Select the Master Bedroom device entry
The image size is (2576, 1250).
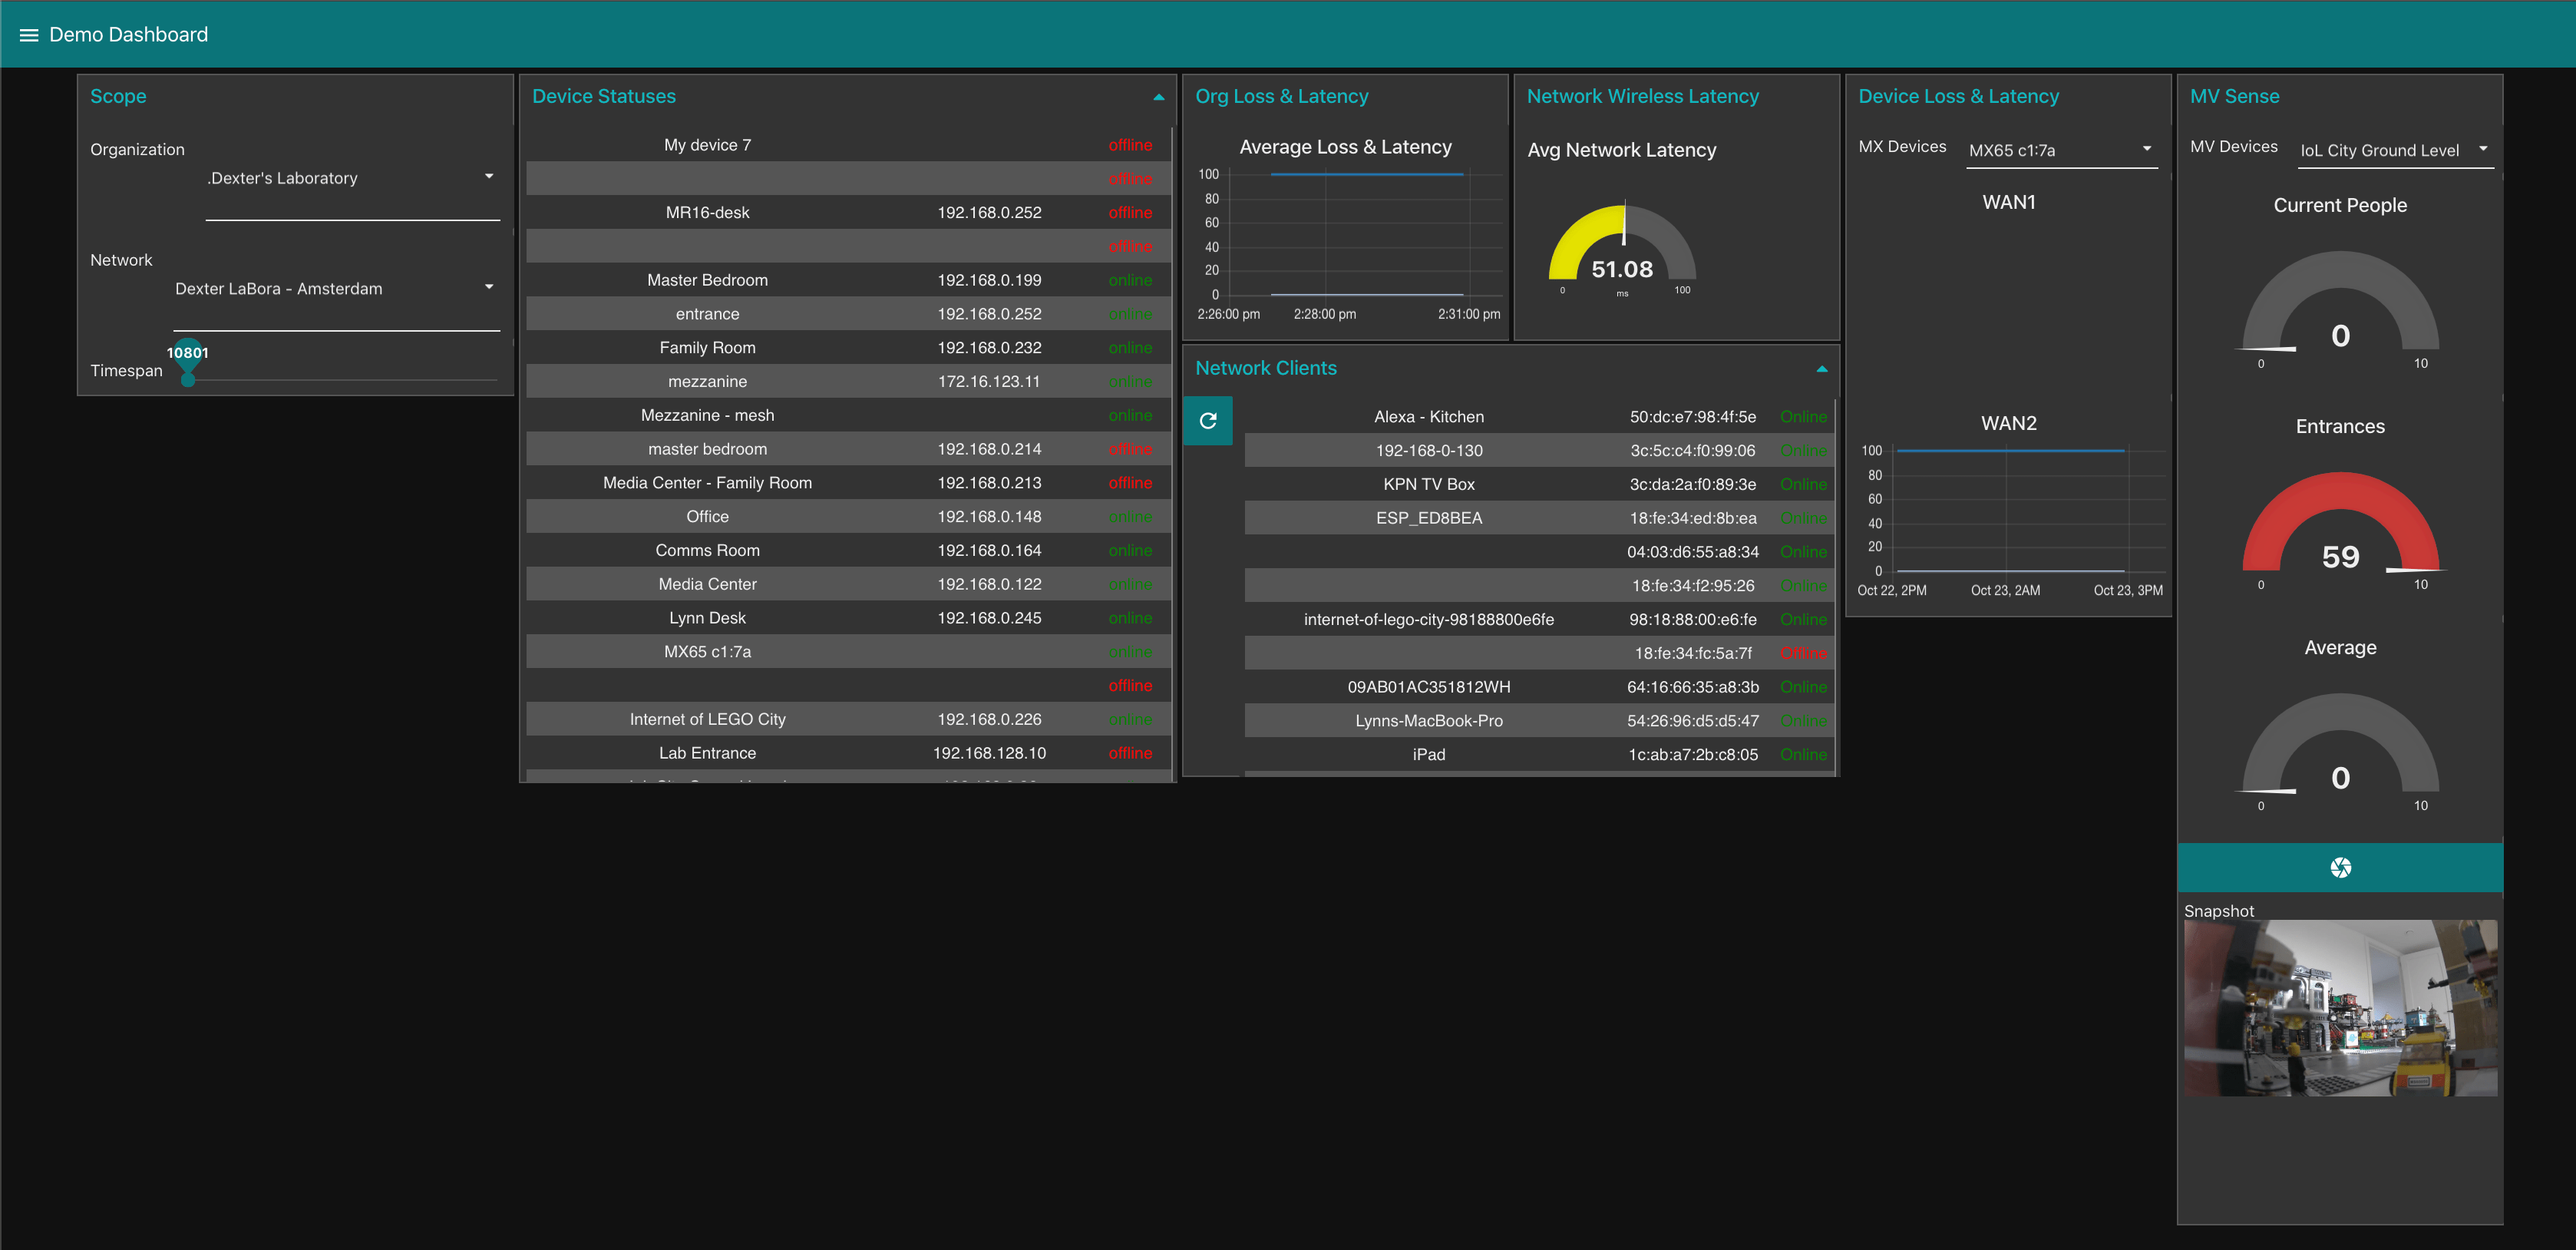[707, 280]
